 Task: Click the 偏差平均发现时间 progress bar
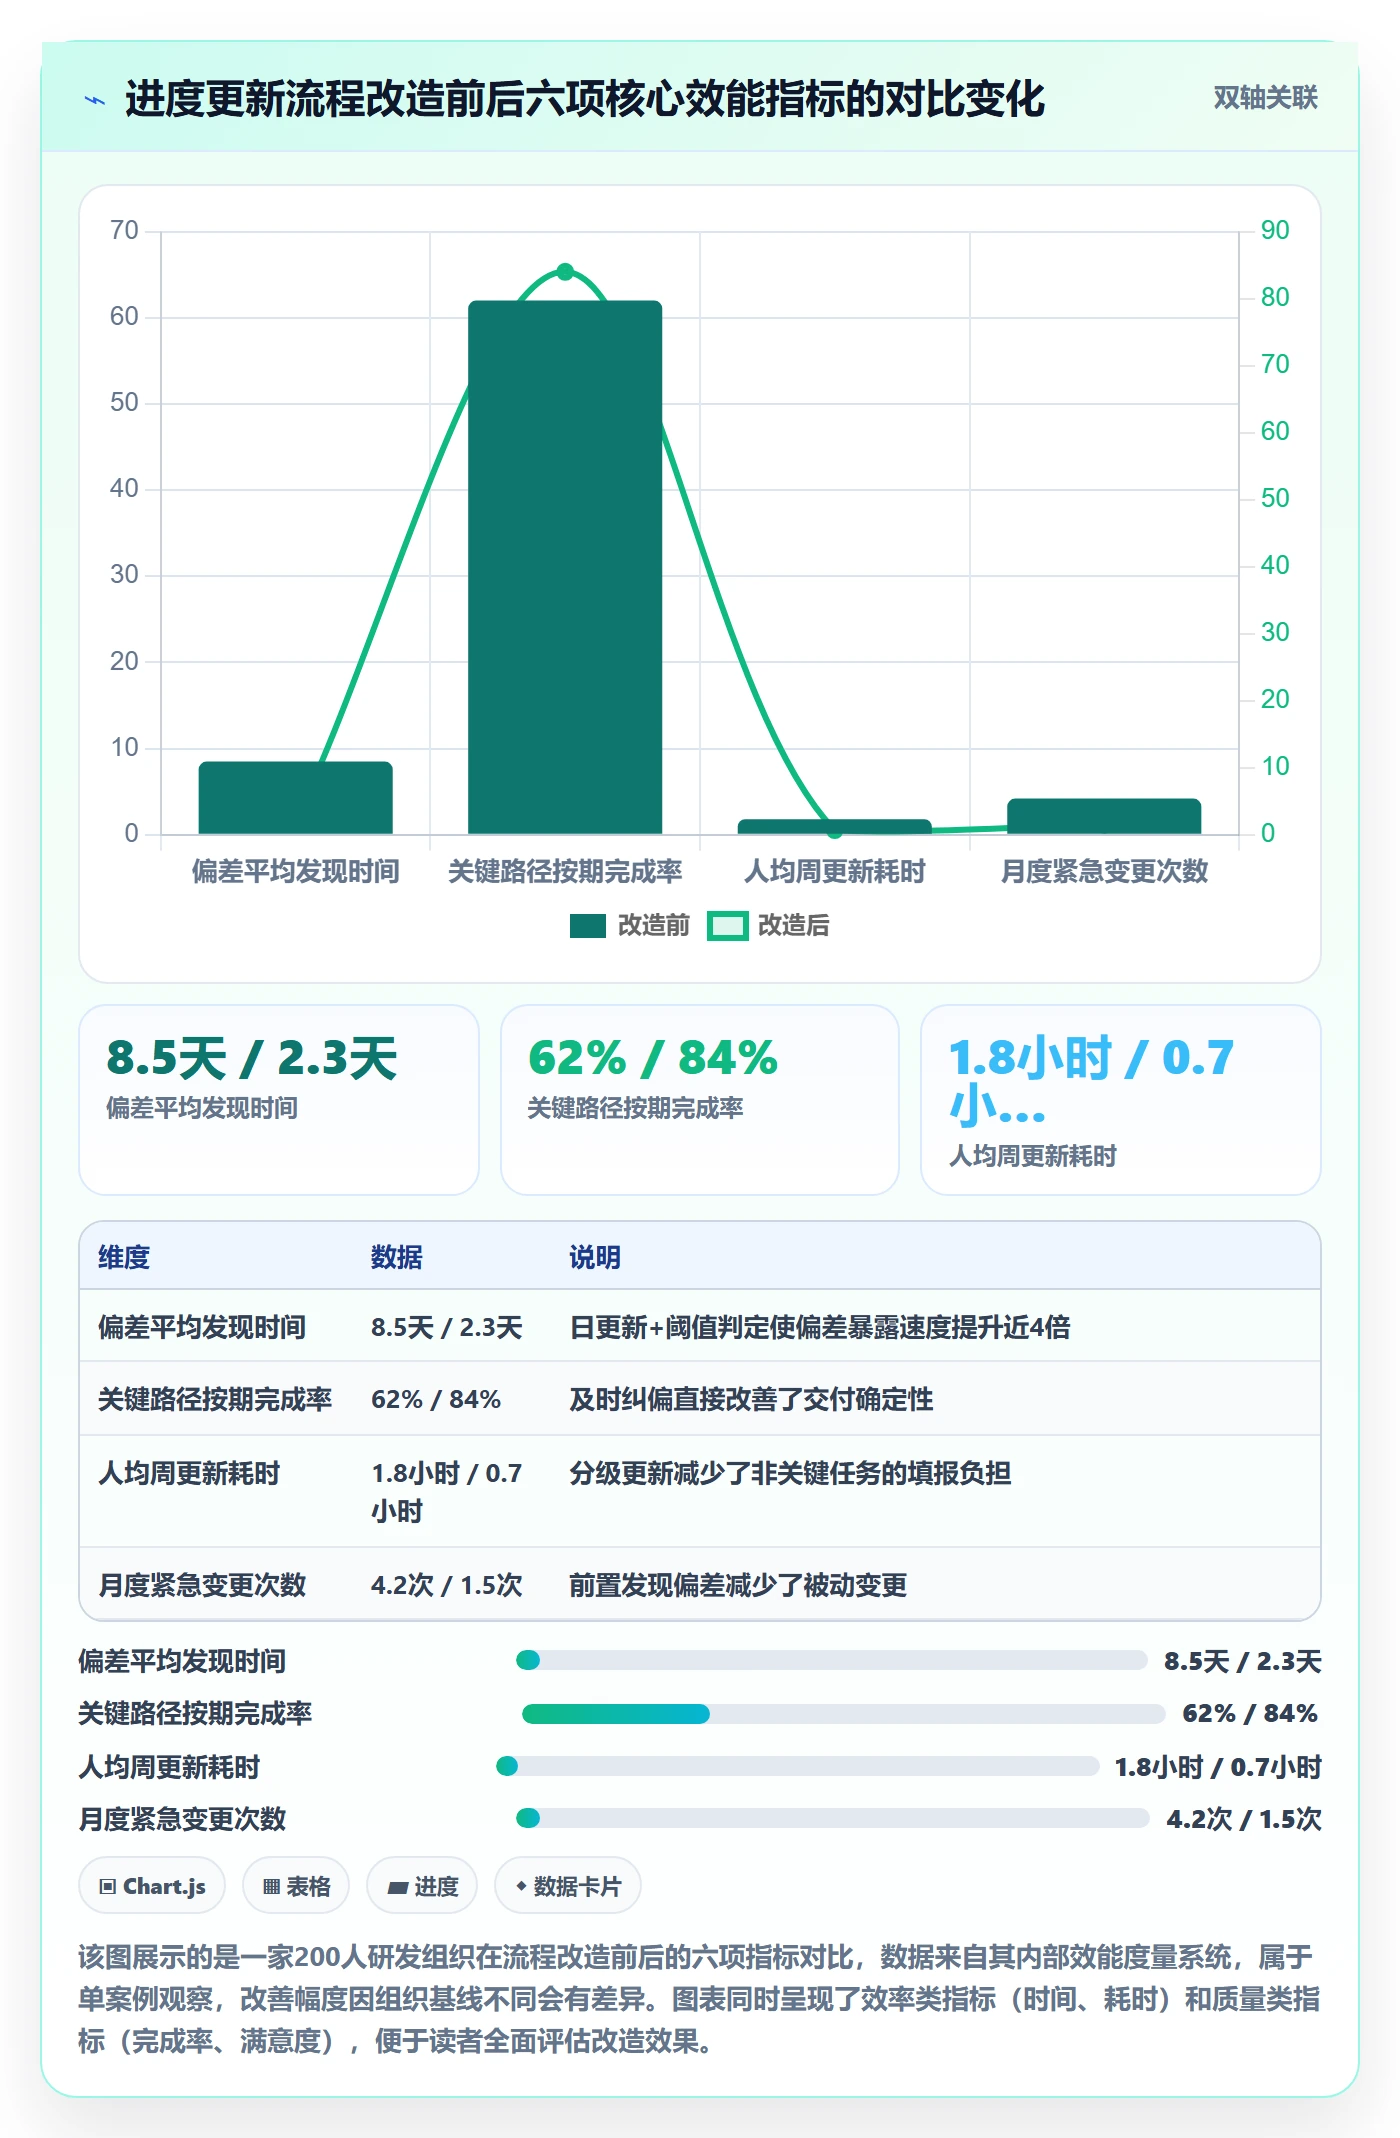click(831, 1660)
